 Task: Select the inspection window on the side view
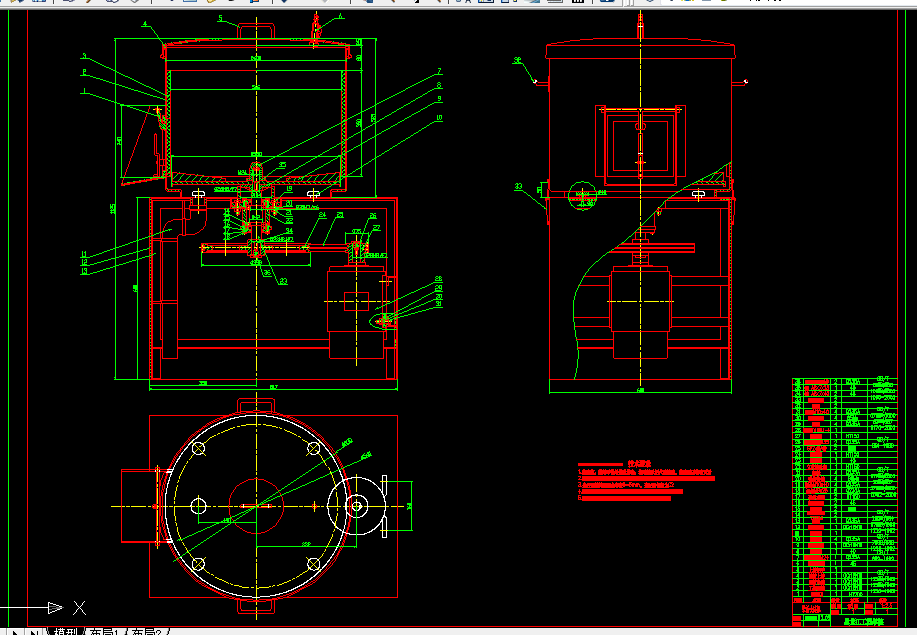point(640,143)
